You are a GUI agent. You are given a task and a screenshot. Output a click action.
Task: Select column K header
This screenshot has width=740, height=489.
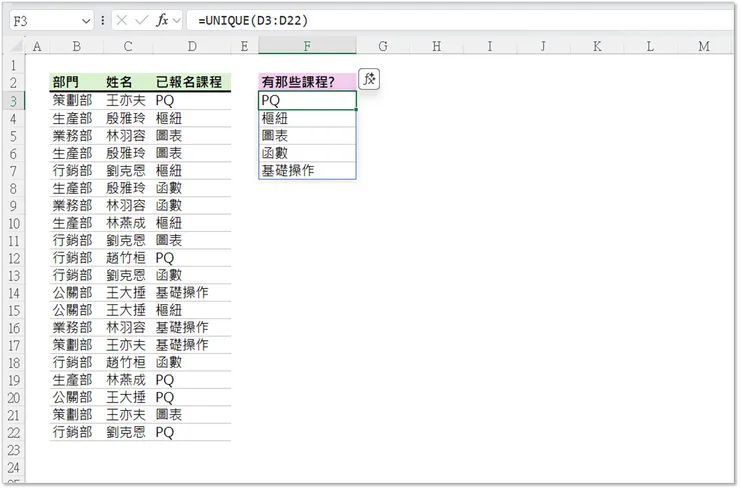pyautogui.click(x=597, y=46)
